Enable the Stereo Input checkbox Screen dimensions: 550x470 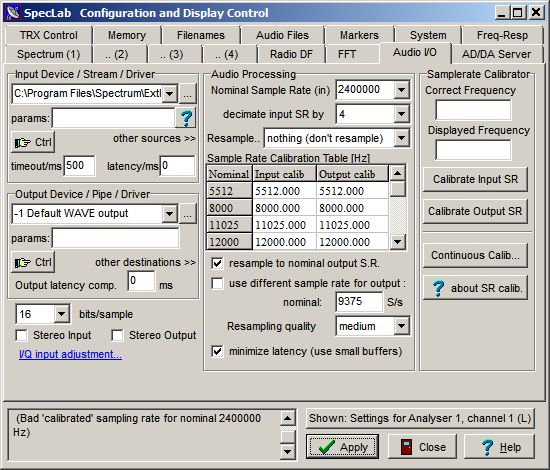pos(21,335)
